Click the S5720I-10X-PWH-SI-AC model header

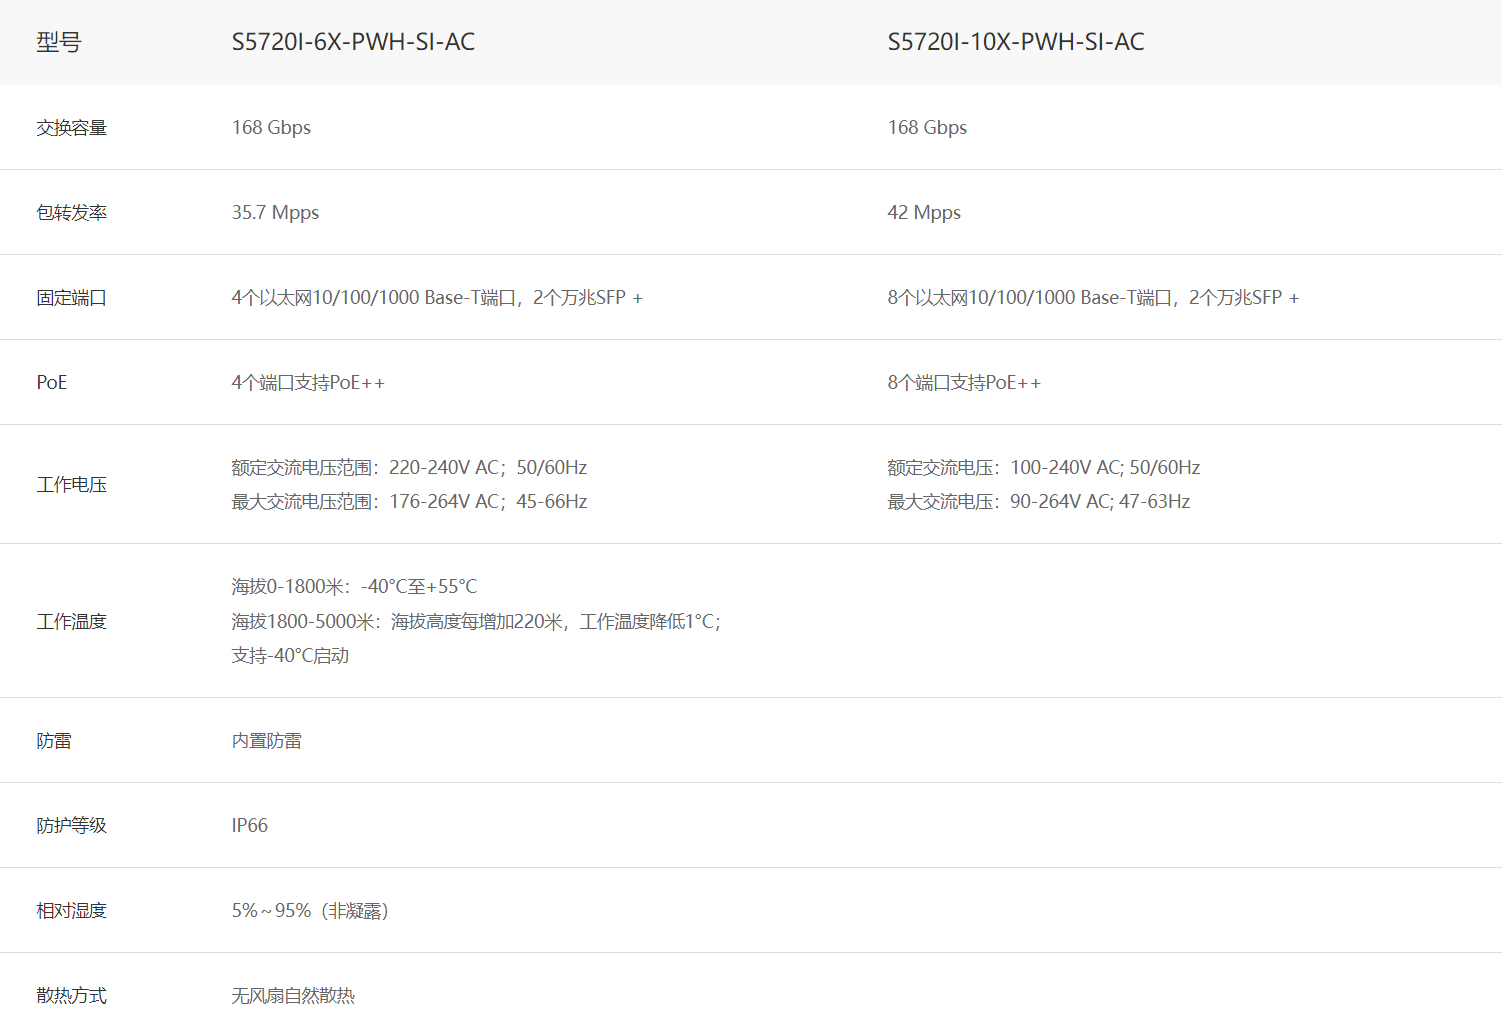click(1015, 42)
